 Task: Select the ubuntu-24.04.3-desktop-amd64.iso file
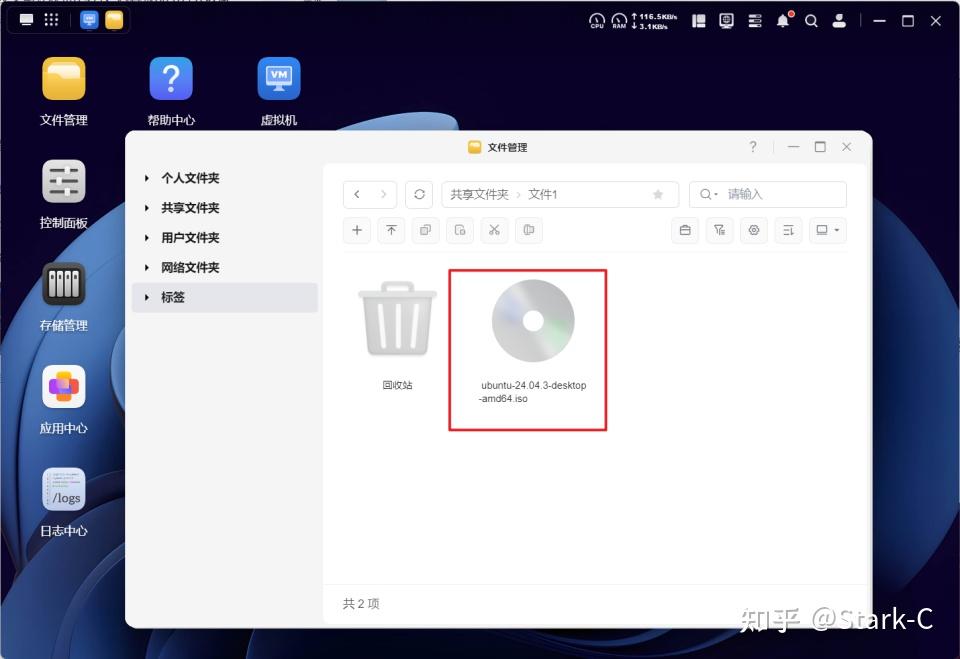pos(533,342)
